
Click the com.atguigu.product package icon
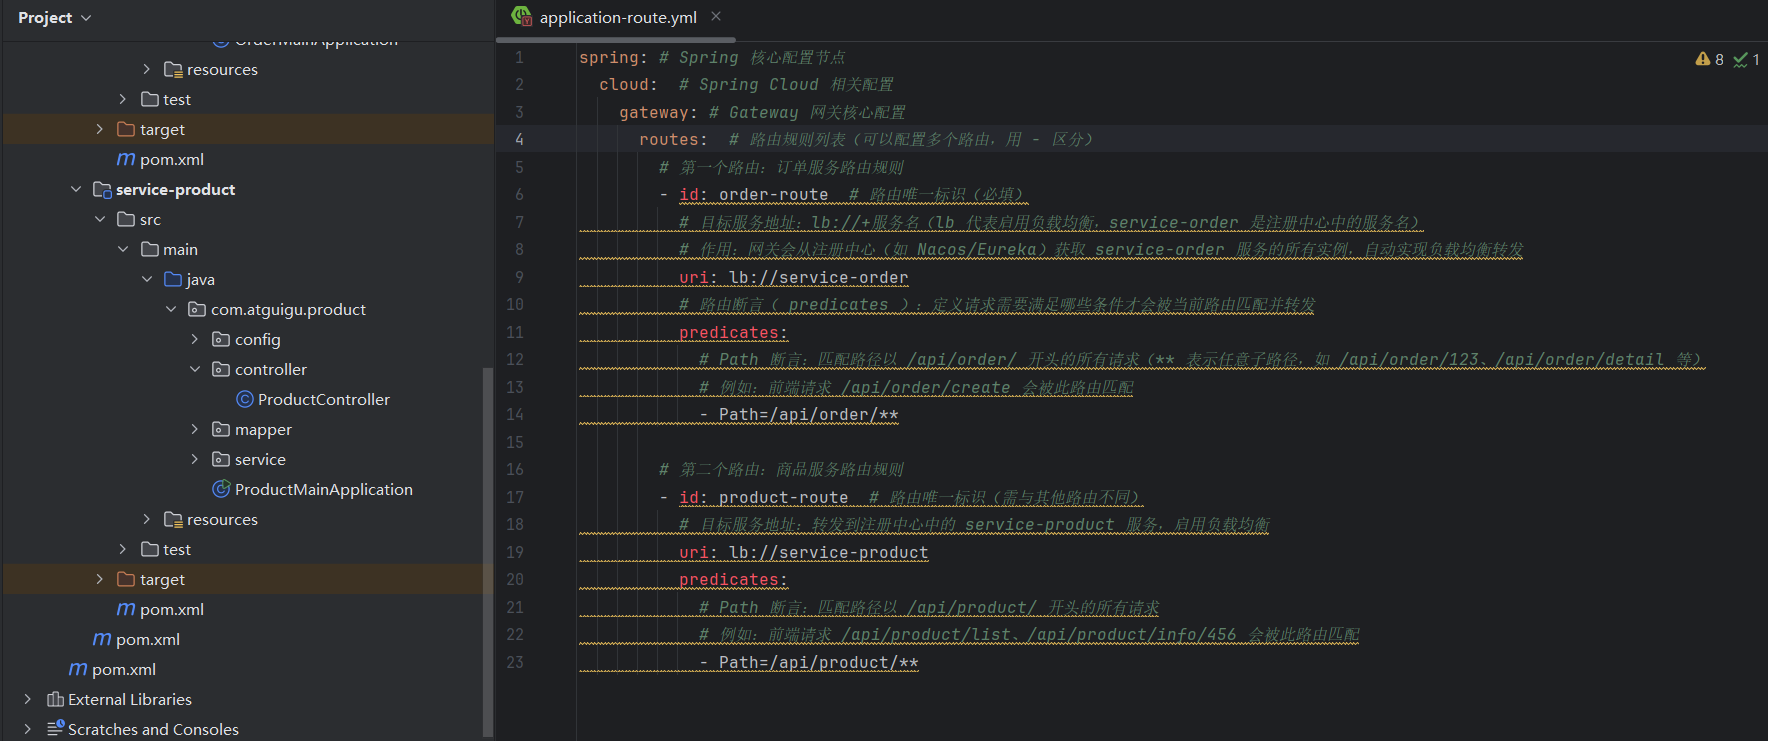(197, 309)
